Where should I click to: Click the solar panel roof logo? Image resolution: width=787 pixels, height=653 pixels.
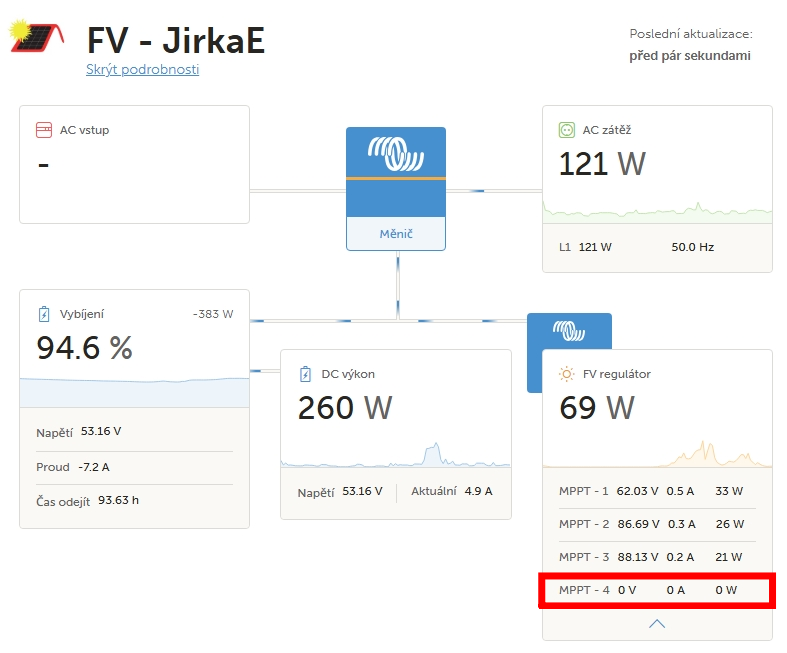37,36
